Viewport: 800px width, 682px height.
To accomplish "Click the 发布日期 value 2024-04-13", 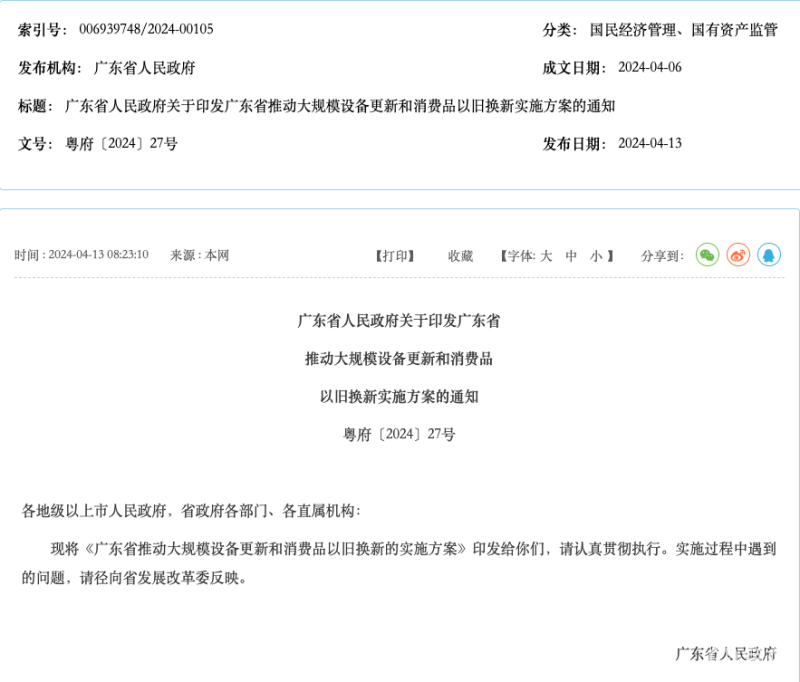I will tap(650, 143).
